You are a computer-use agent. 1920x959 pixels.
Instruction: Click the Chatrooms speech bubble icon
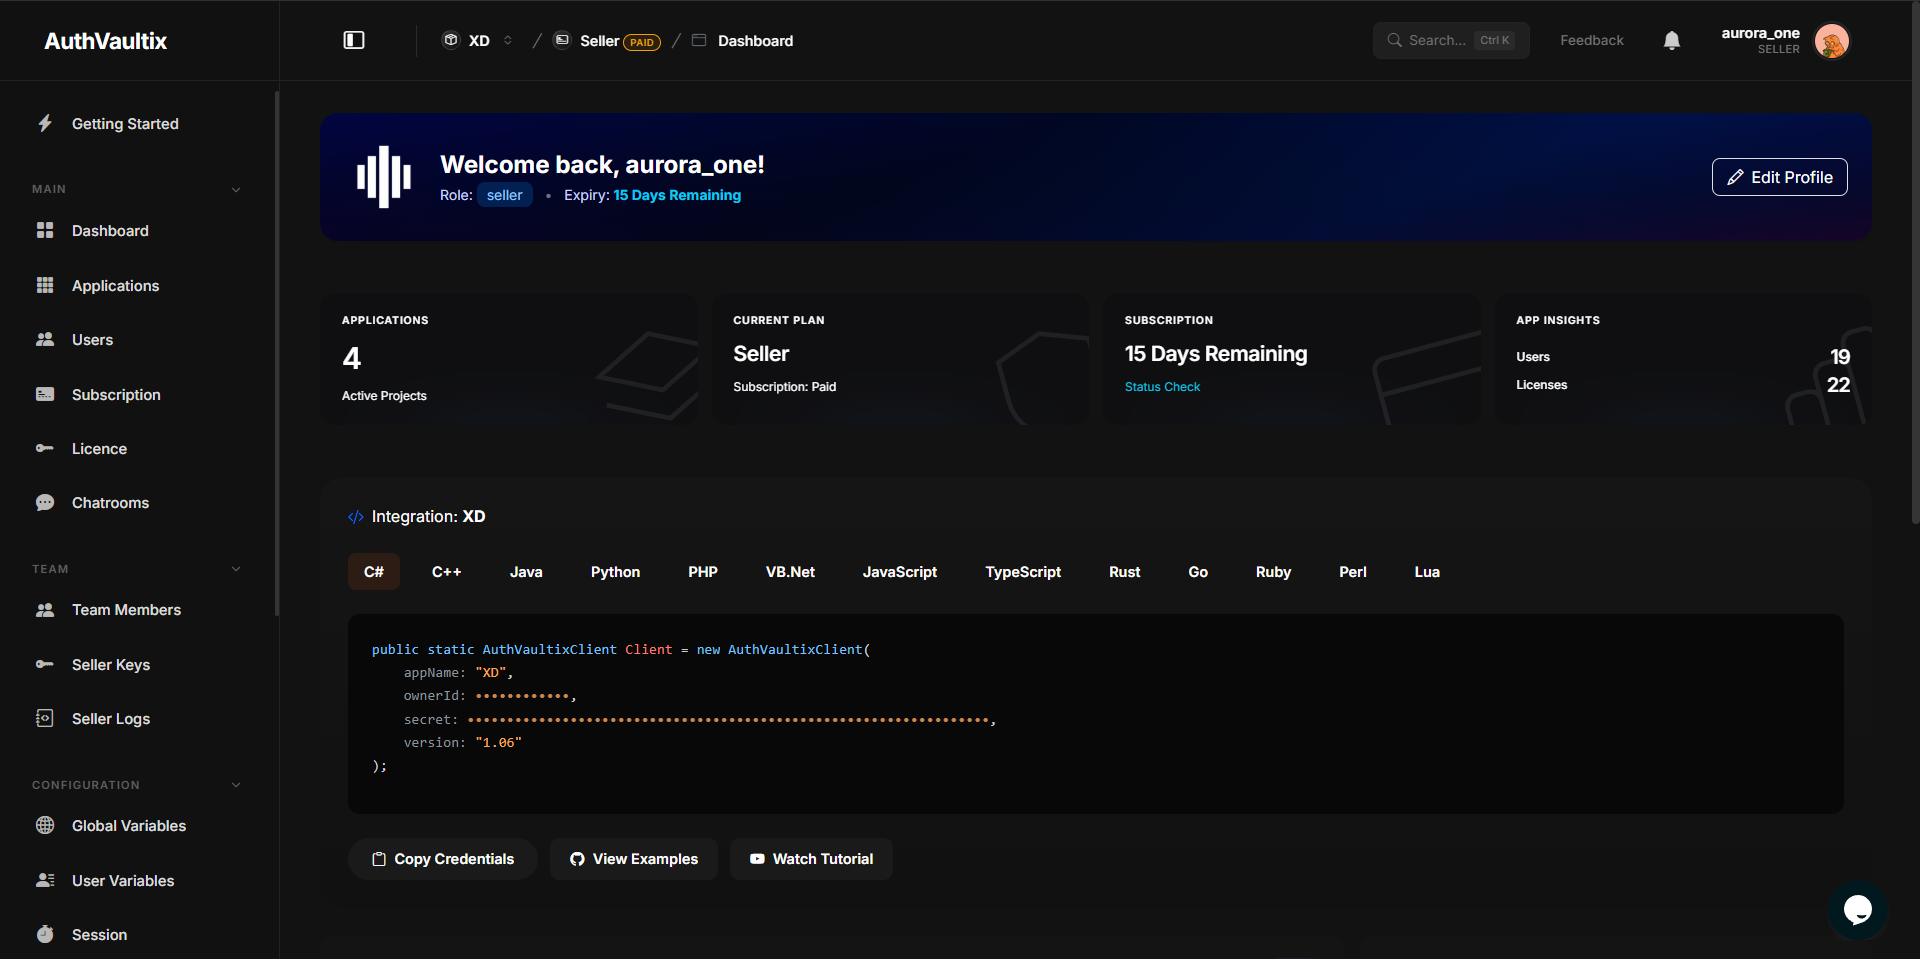coord(45,502)
